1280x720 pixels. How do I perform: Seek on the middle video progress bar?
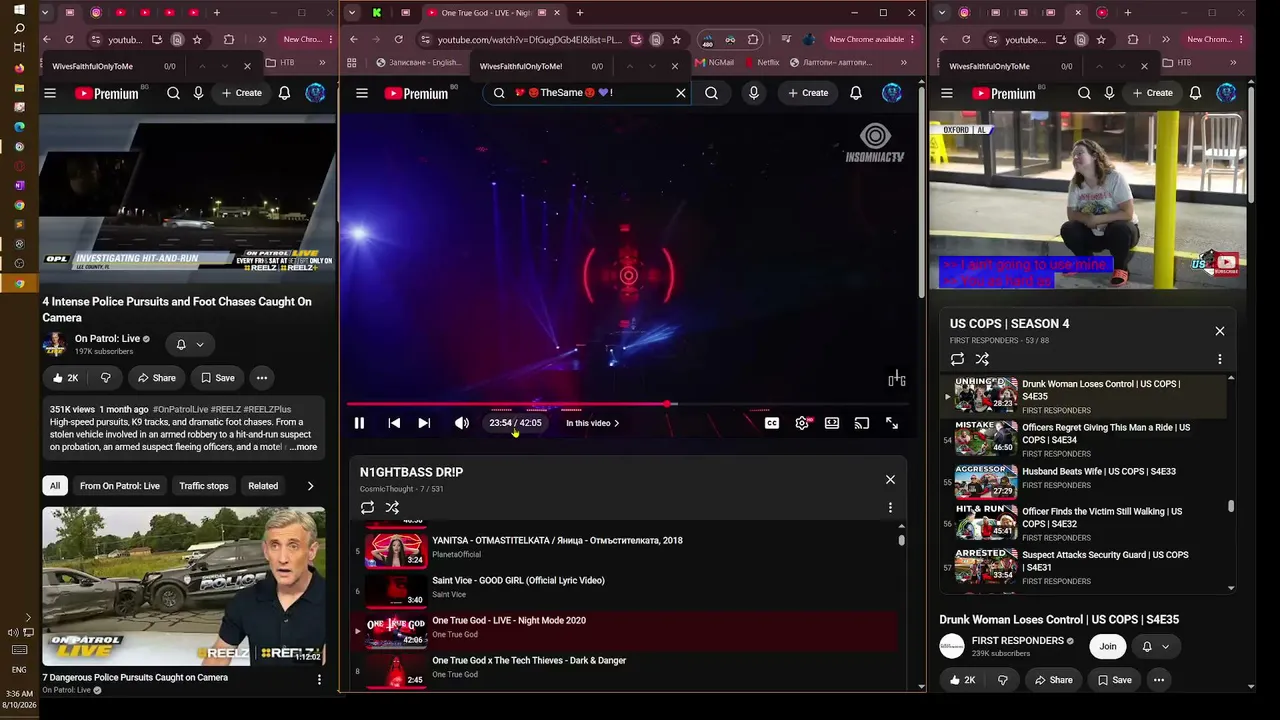pyautogui.click(x=627, y=404)
